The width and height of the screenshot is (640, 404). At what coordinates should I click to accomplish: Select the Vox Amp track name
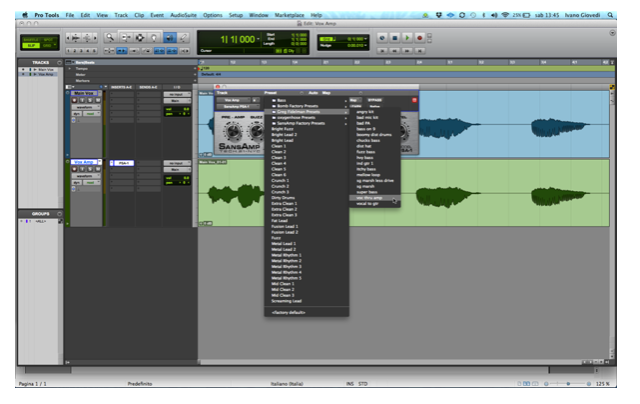click(x=84, y=162)
